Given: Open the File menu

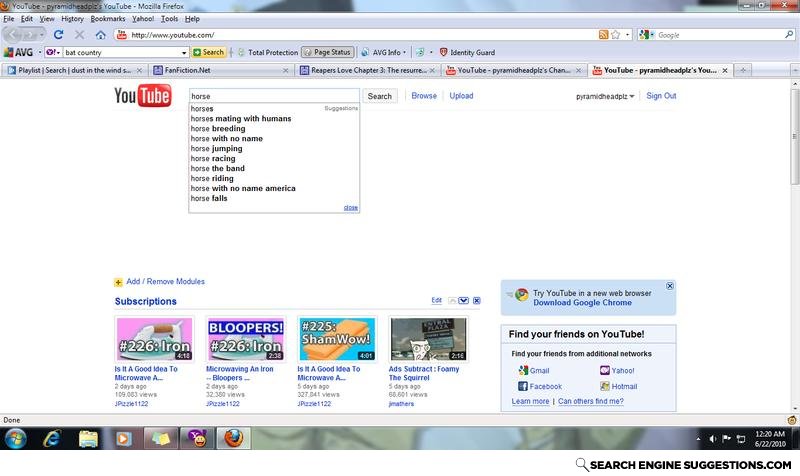Looking at the screenshot, I should click(9, 19).
